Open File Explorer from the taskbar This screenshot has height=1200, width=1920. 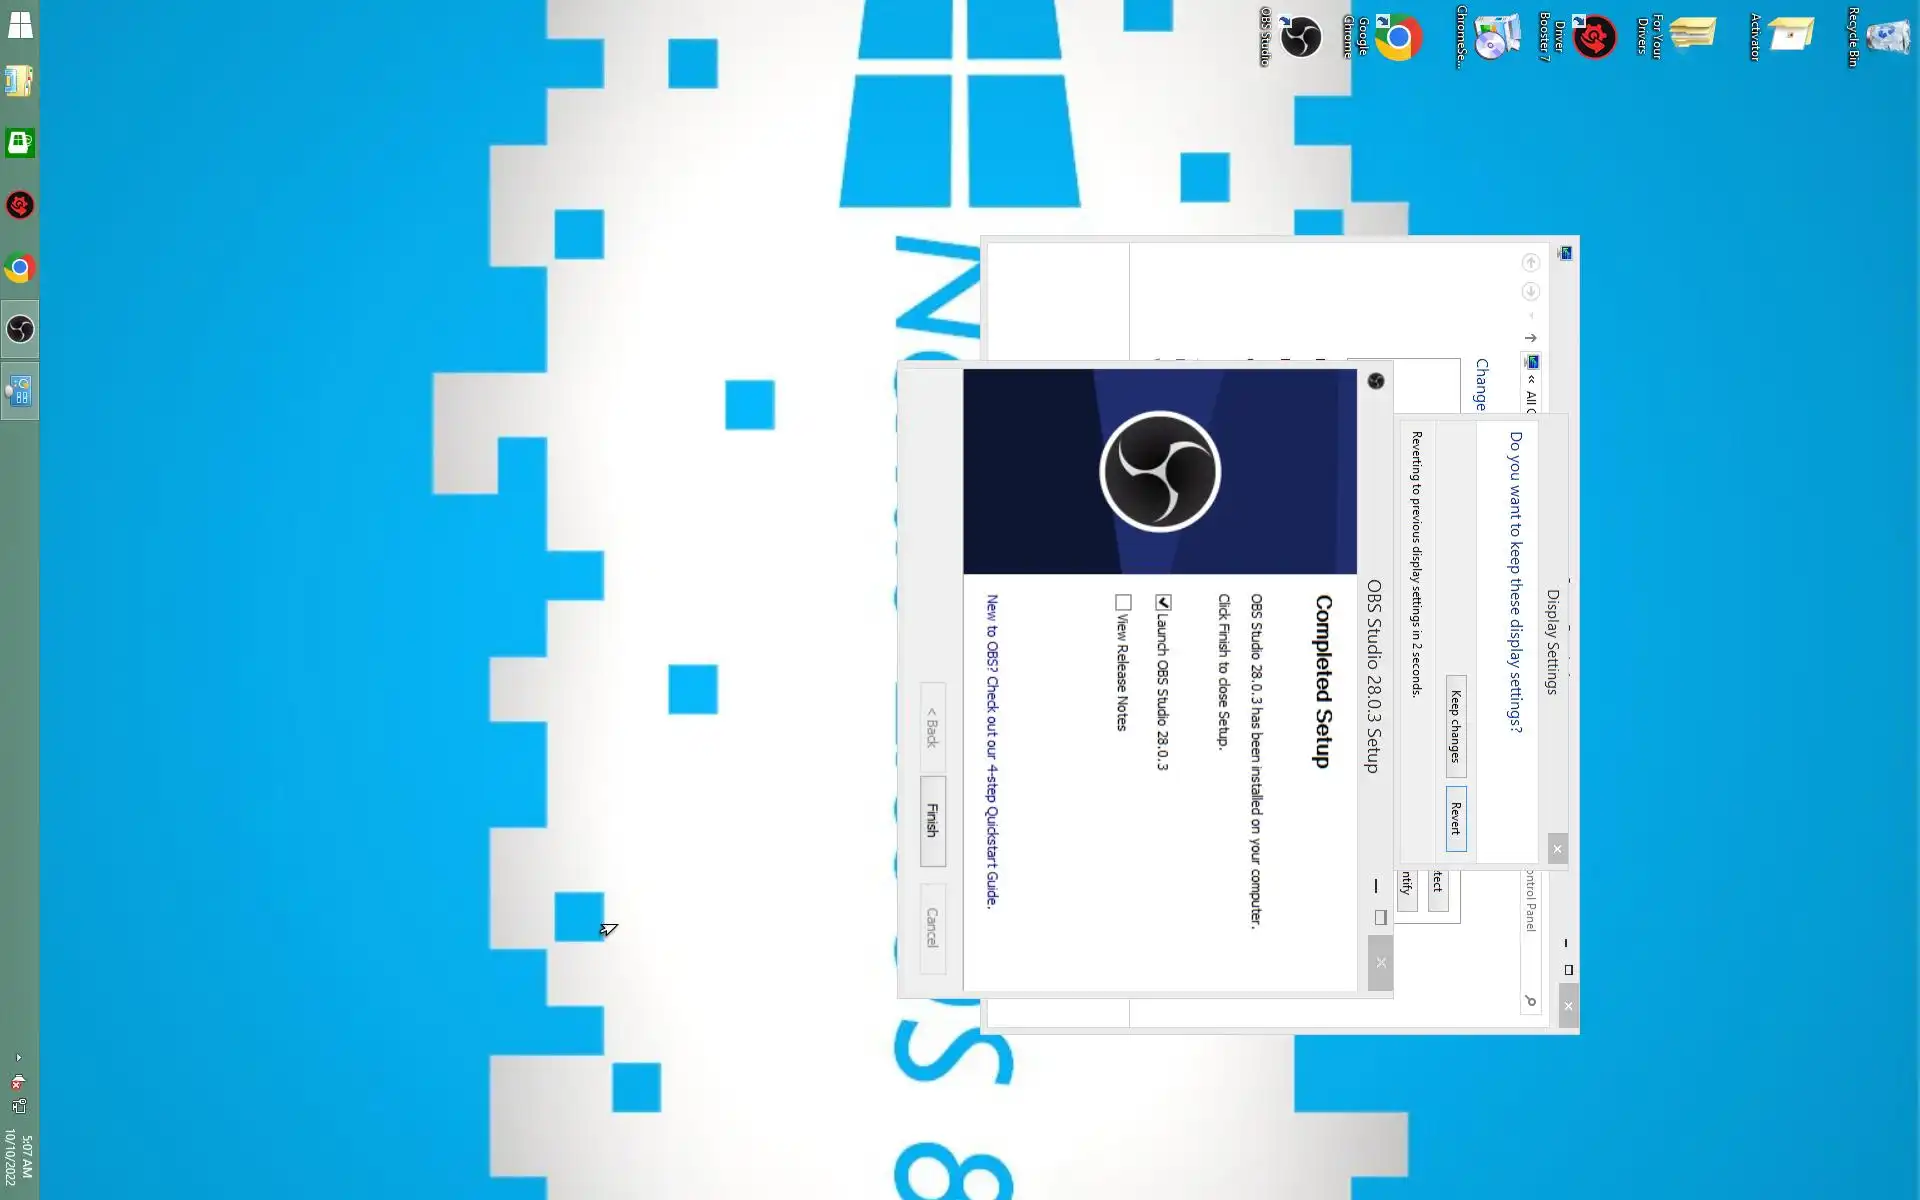pos(20,81)
